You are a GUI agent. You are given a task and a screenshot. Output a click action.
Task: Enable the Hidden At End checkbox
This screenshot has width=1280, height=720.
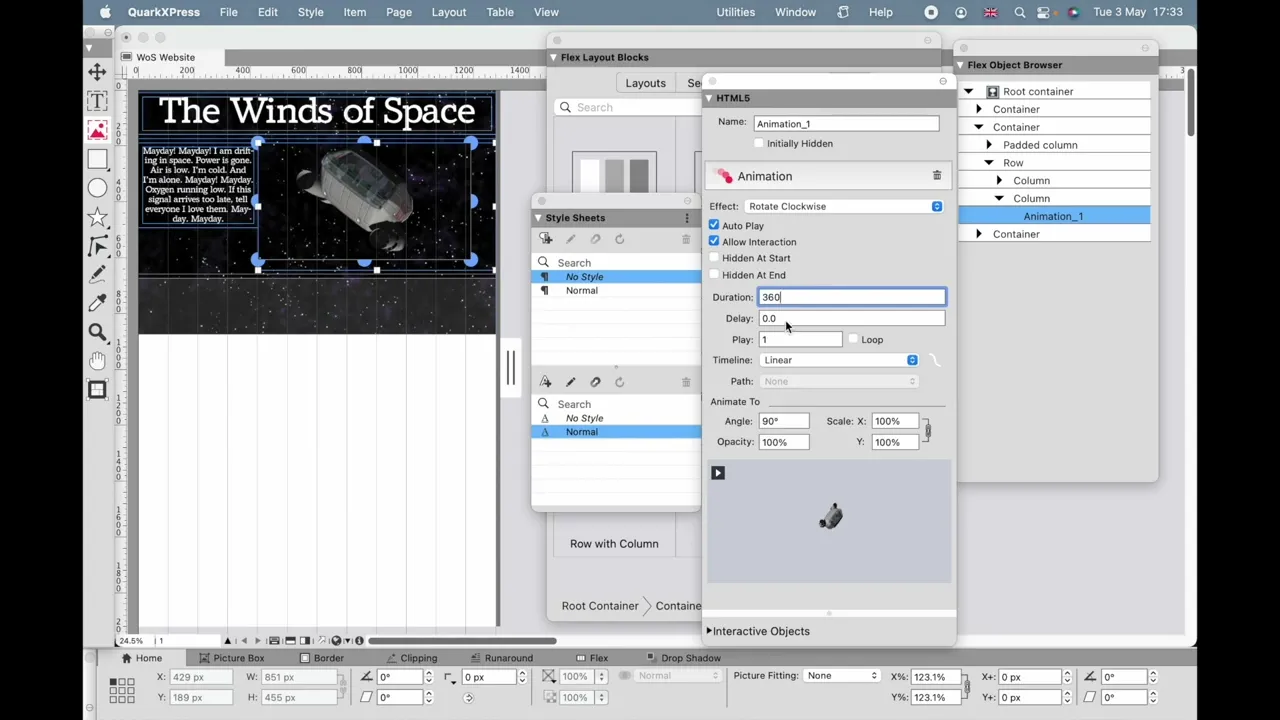click(x=714, y=275)
